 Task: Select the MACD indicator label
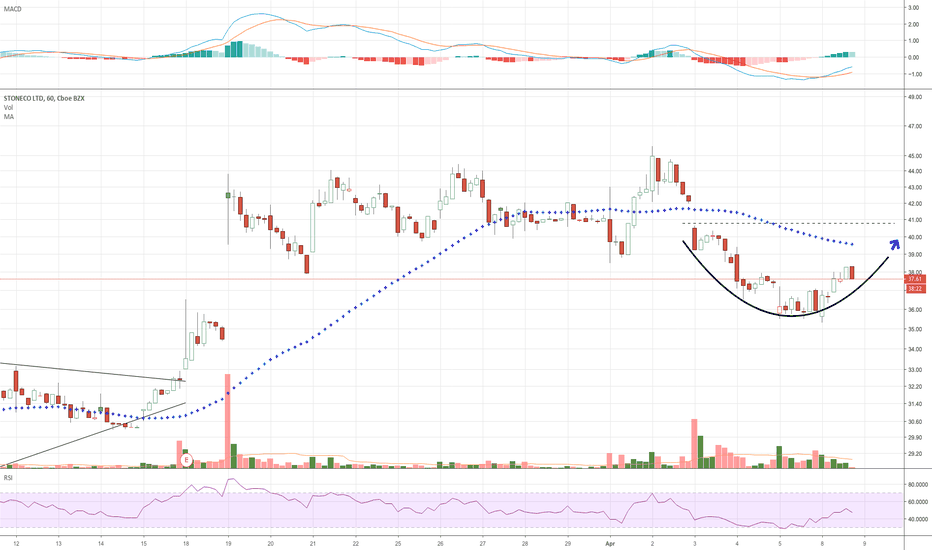12,9
